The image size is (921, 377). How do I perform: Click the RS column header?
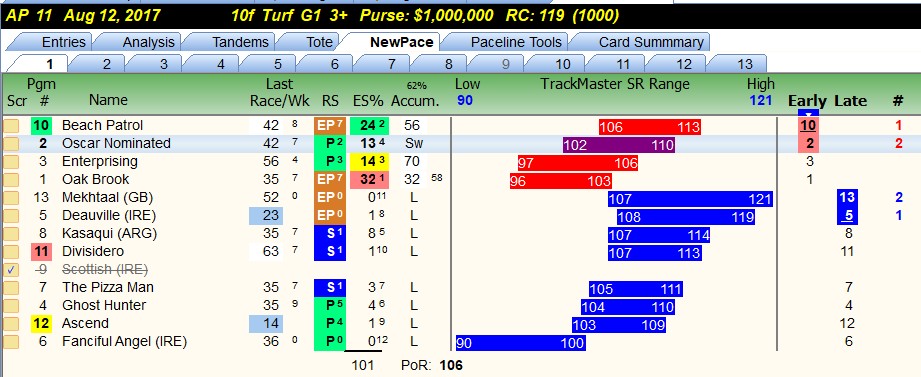[x=330, y=100]
